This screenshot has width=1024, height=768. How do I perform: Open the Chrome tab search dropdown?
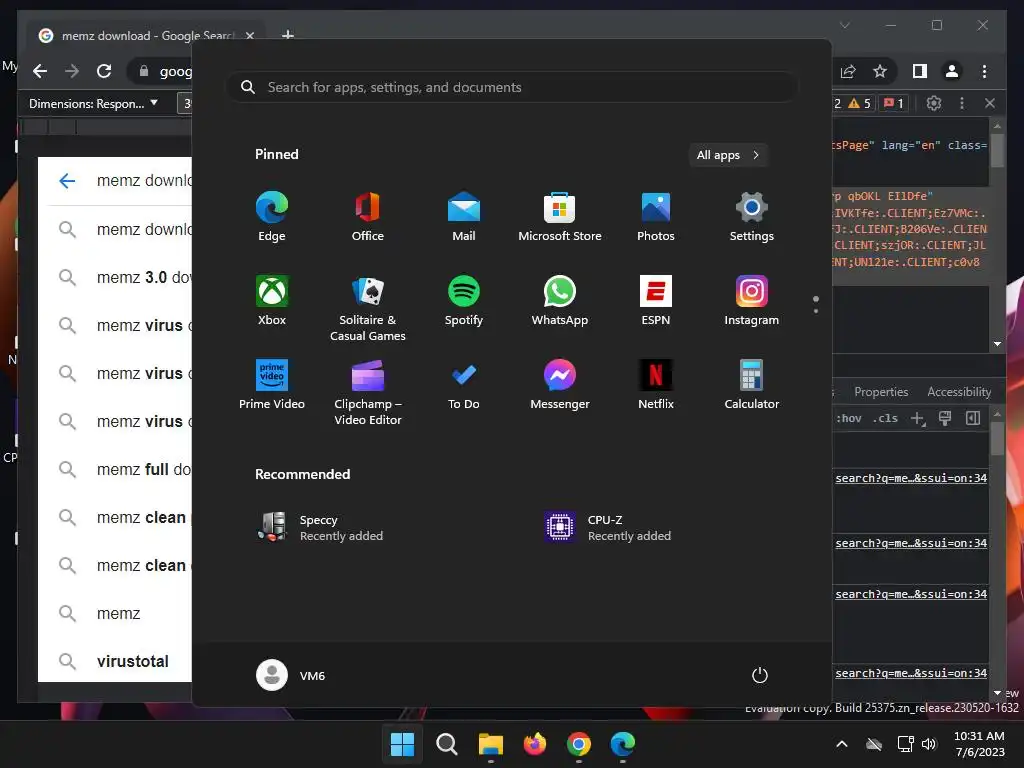[844, 25]
